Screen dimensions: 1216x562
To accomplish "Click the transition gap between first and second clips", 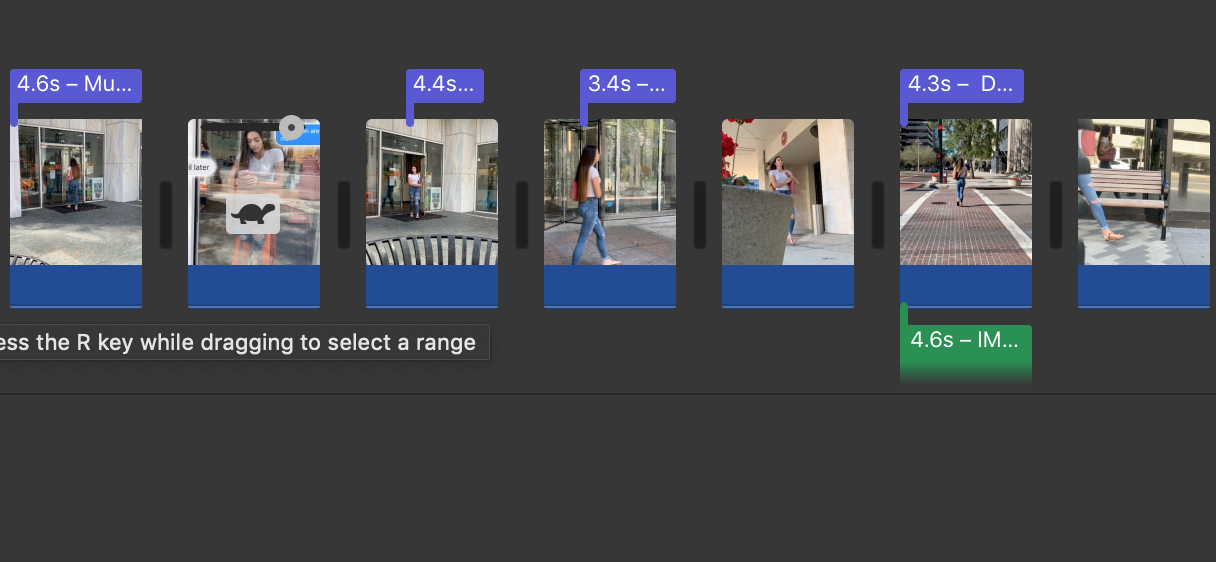I will tap(166, 214).
